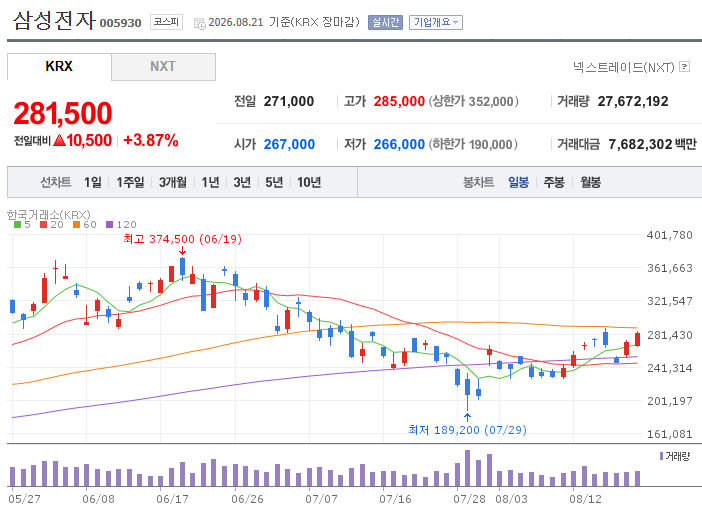This screenshot has width=702, height=509.
Task: Select the 1년 line chart period
Action: [210, 182]
